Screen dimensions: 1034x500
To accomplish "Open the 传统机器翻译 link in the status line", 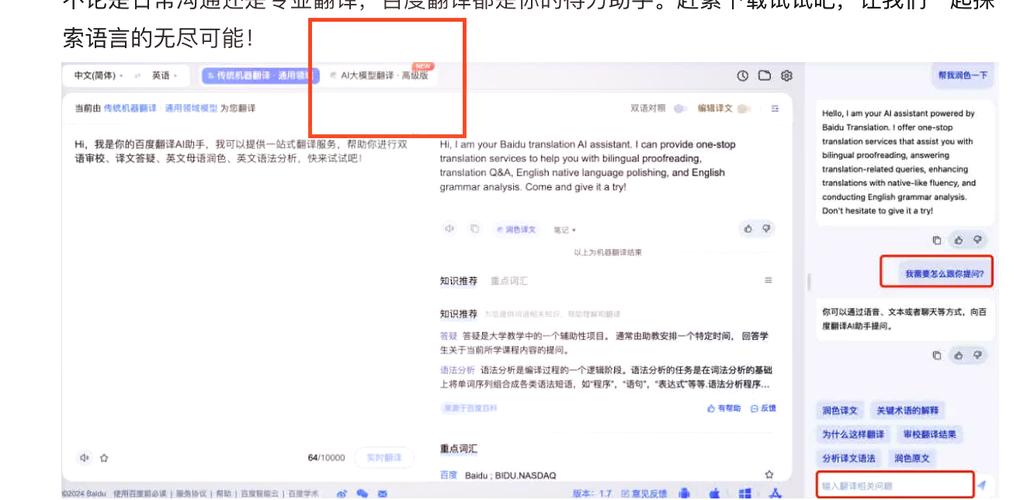I will [130, 108].
